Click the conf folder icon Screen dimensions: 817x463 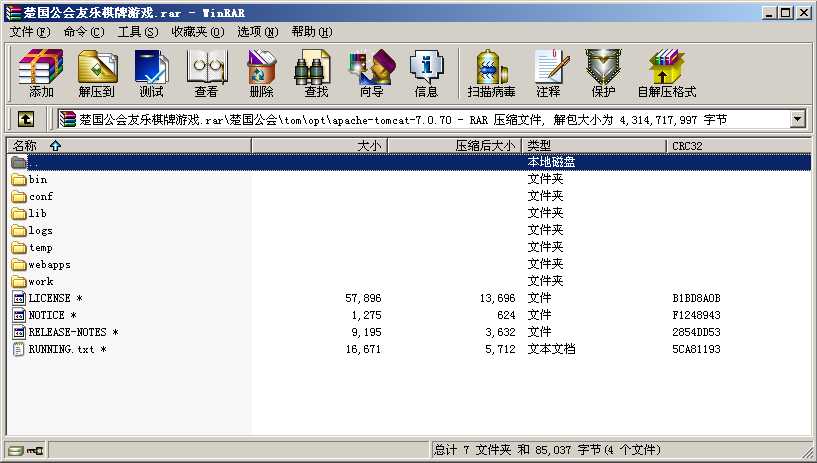(x=19, y=197)
